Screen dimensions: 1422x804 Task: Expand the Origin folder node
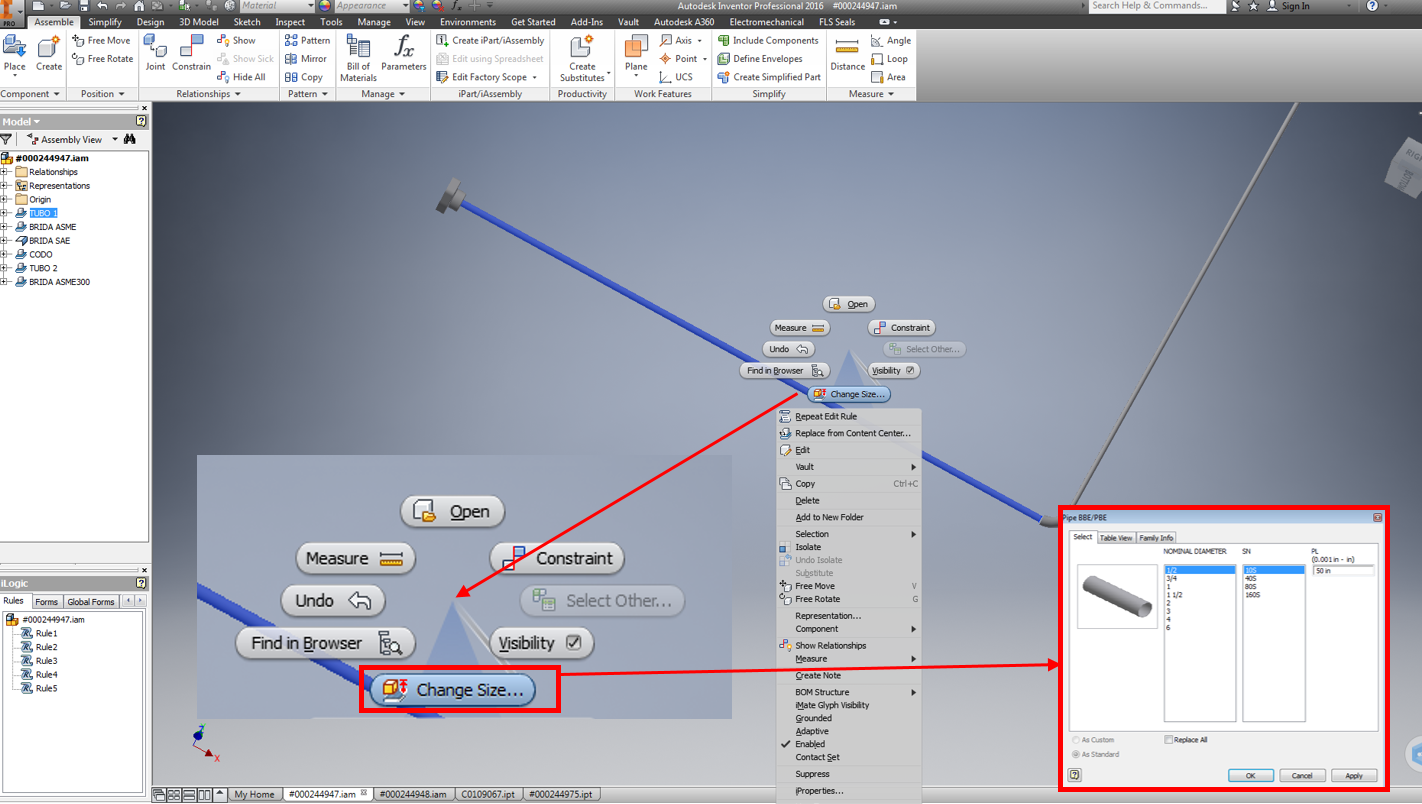point(5,199)
